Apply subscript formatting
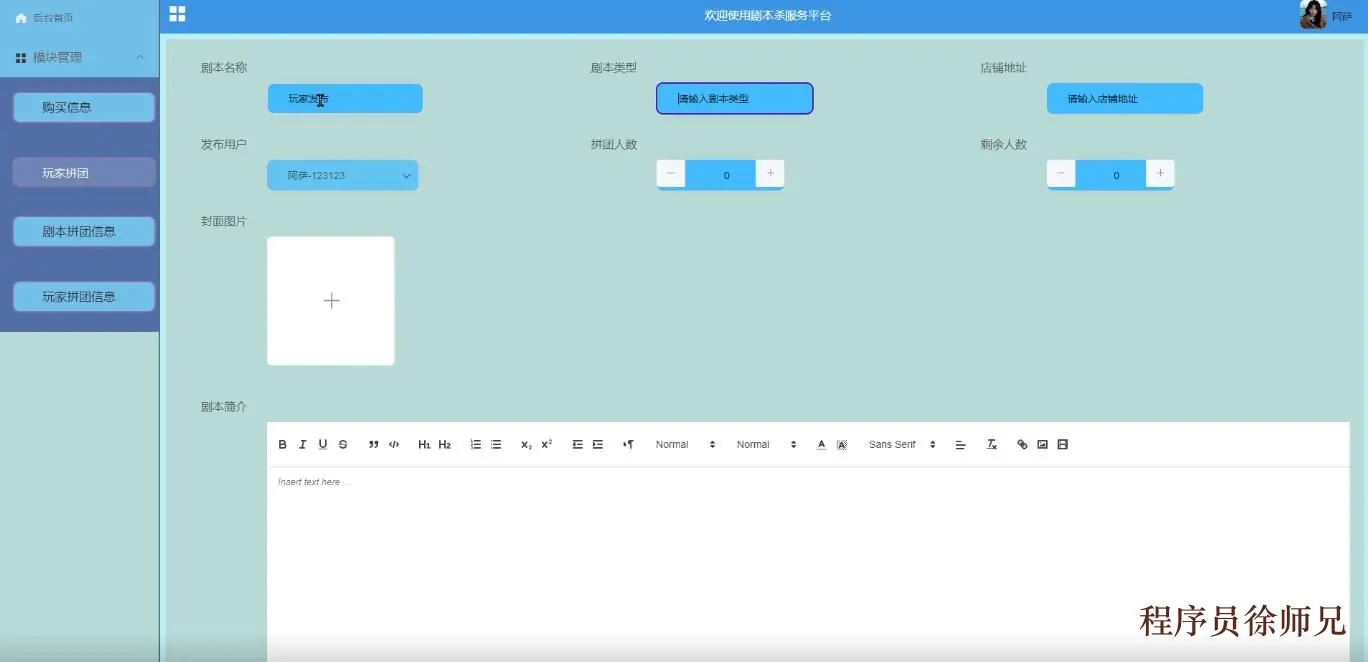Screen dimensions: 1368x662 pos(526,444)
